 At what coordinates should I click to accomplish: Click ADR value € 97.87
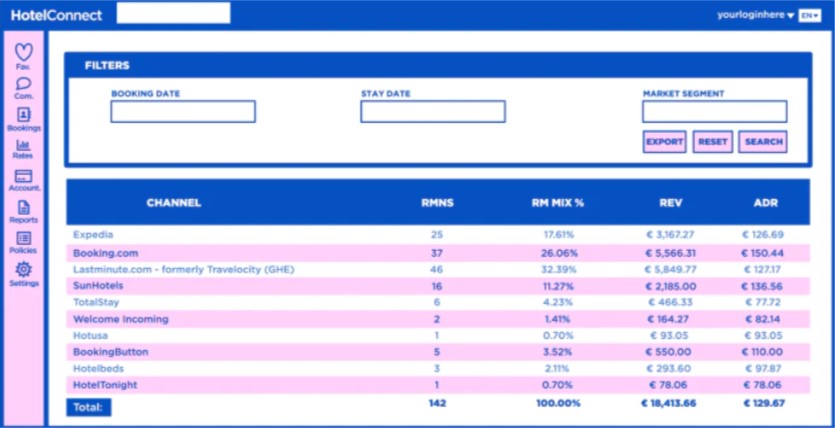(762, 368)
